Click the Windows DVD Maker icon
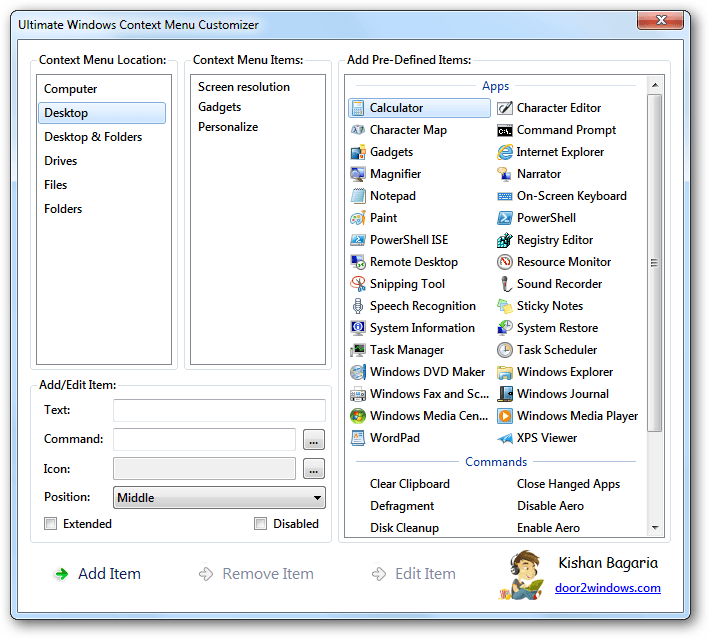Viewport: 709px width, 638px height. pos(358,372)
